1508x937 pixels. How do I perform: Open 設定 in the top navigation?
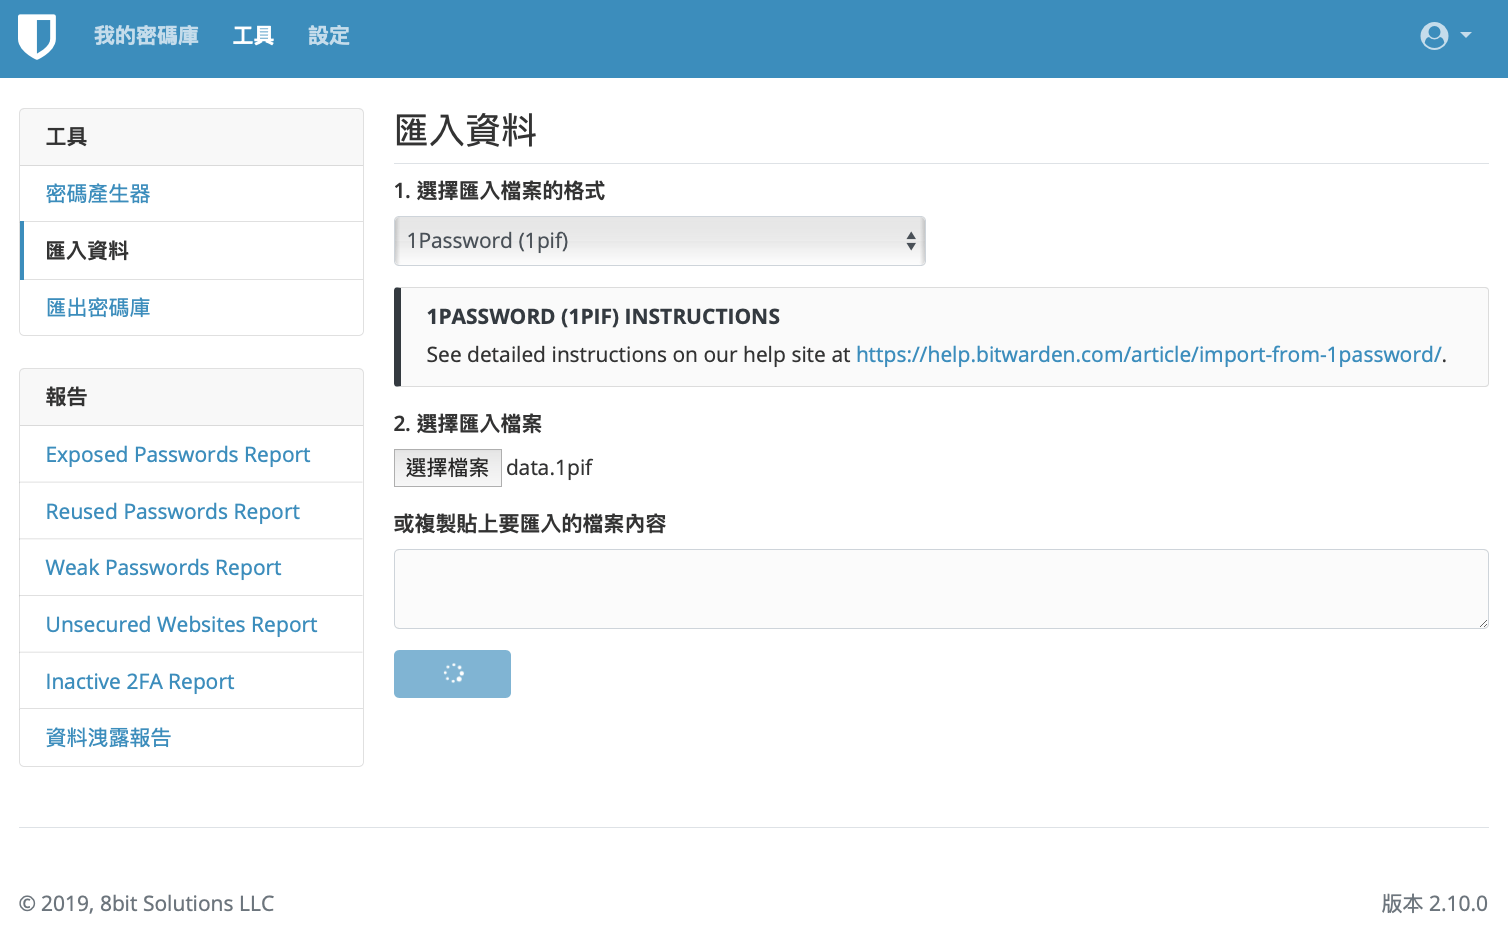tap(328, 36)
